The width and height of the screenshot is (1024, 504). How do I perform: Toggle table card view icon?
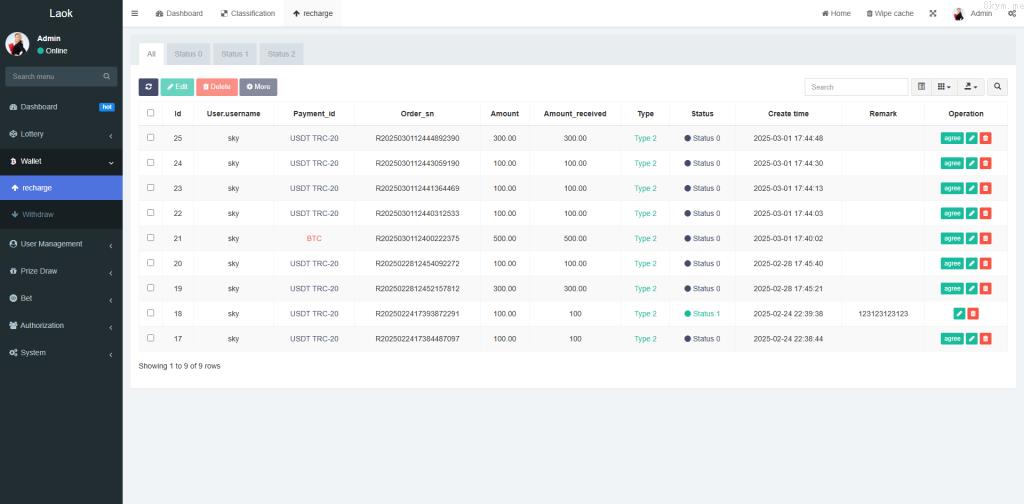point(921,87)
